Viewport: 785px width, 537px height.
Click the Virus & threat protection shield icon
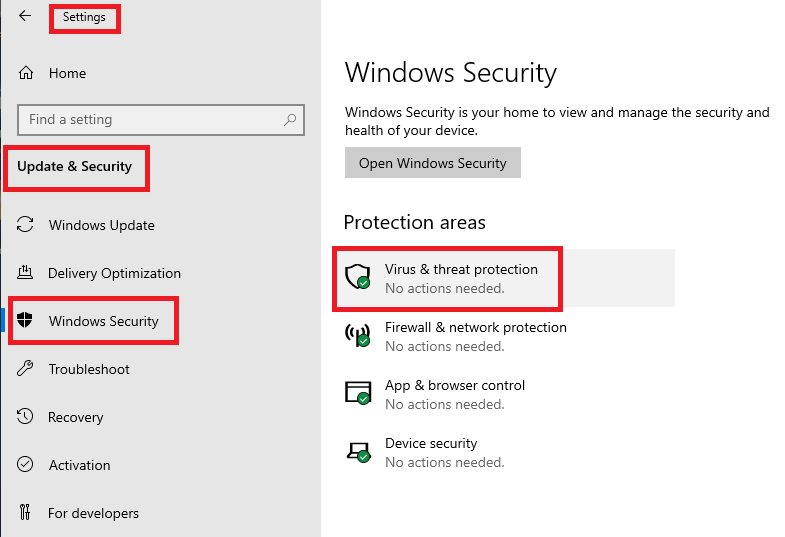[x=358, y=278]
